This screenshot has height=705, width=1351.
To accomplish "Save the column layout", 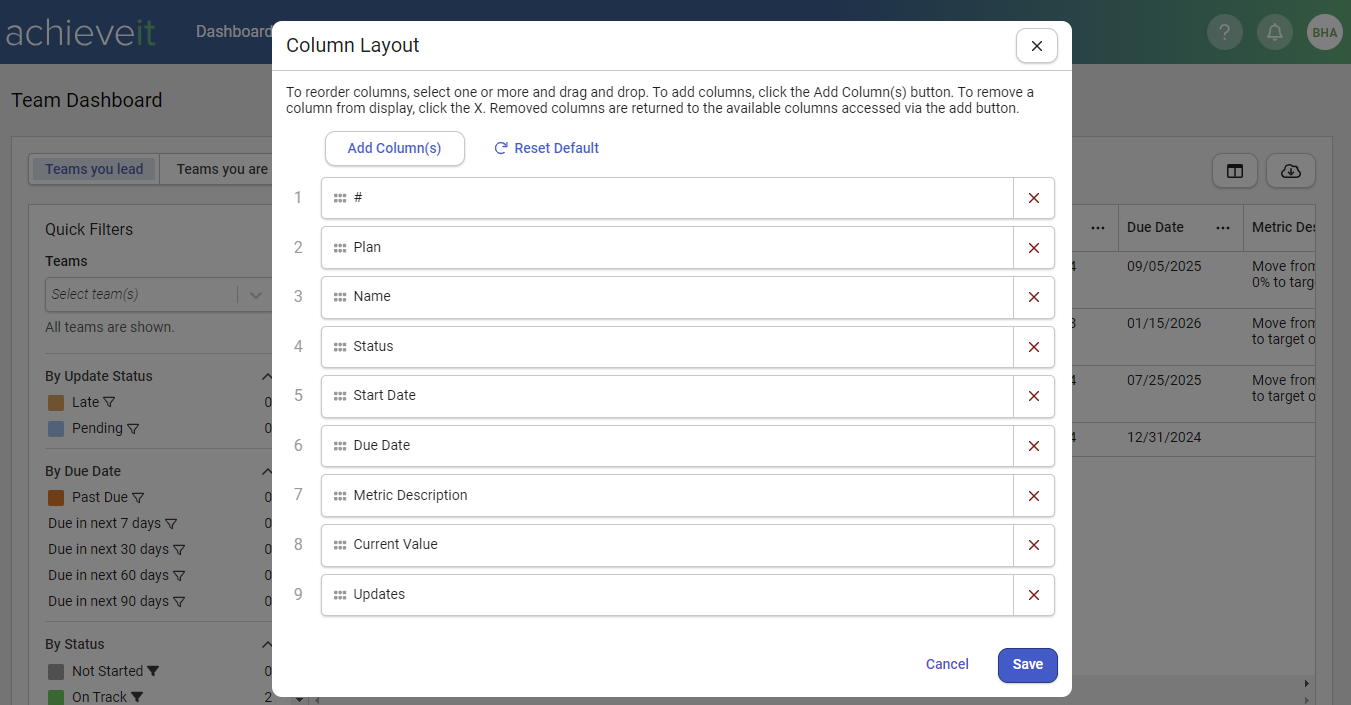I will pyautogui.click(x=1027, y=665).
